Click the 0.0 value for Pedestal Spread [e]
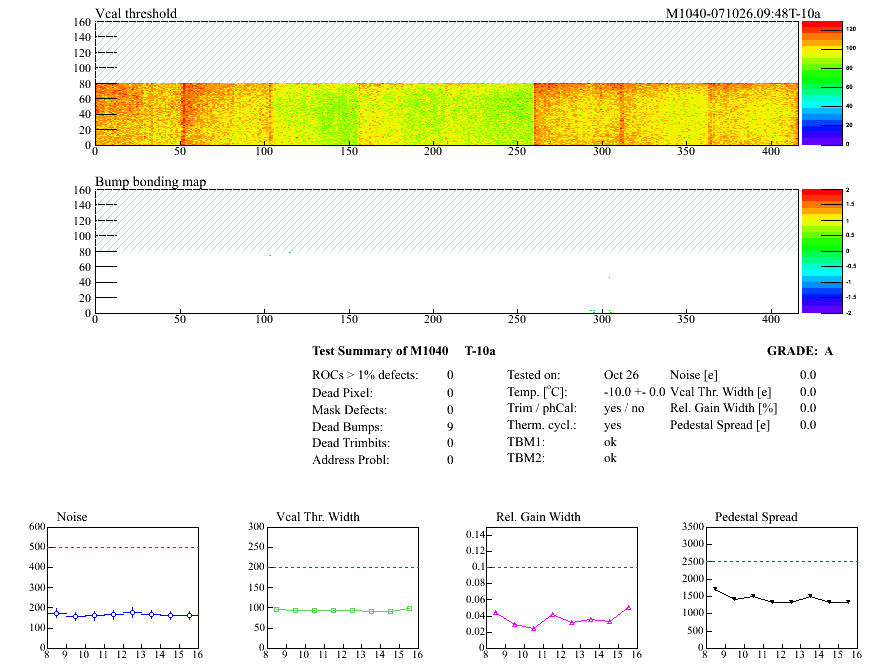896x672 pixels. point(808,425)
